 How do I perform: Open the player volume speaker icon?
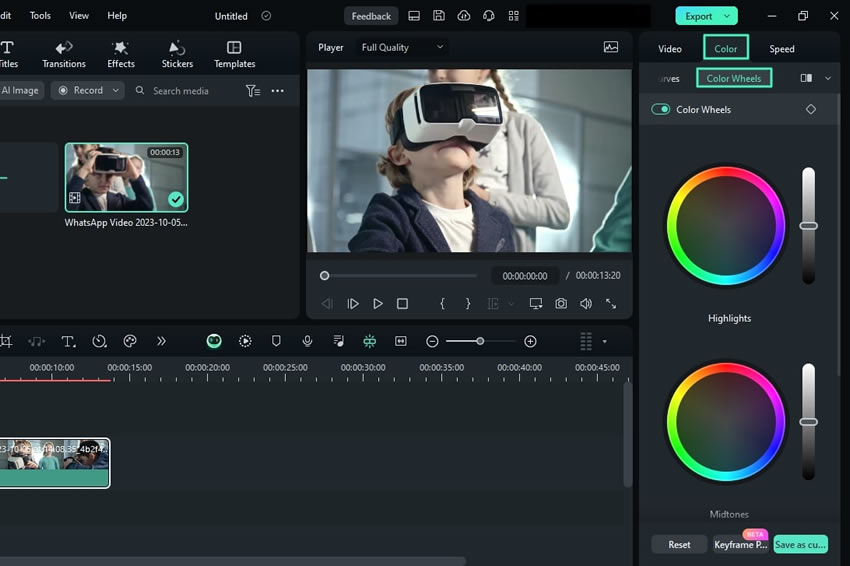pos(586,304)
